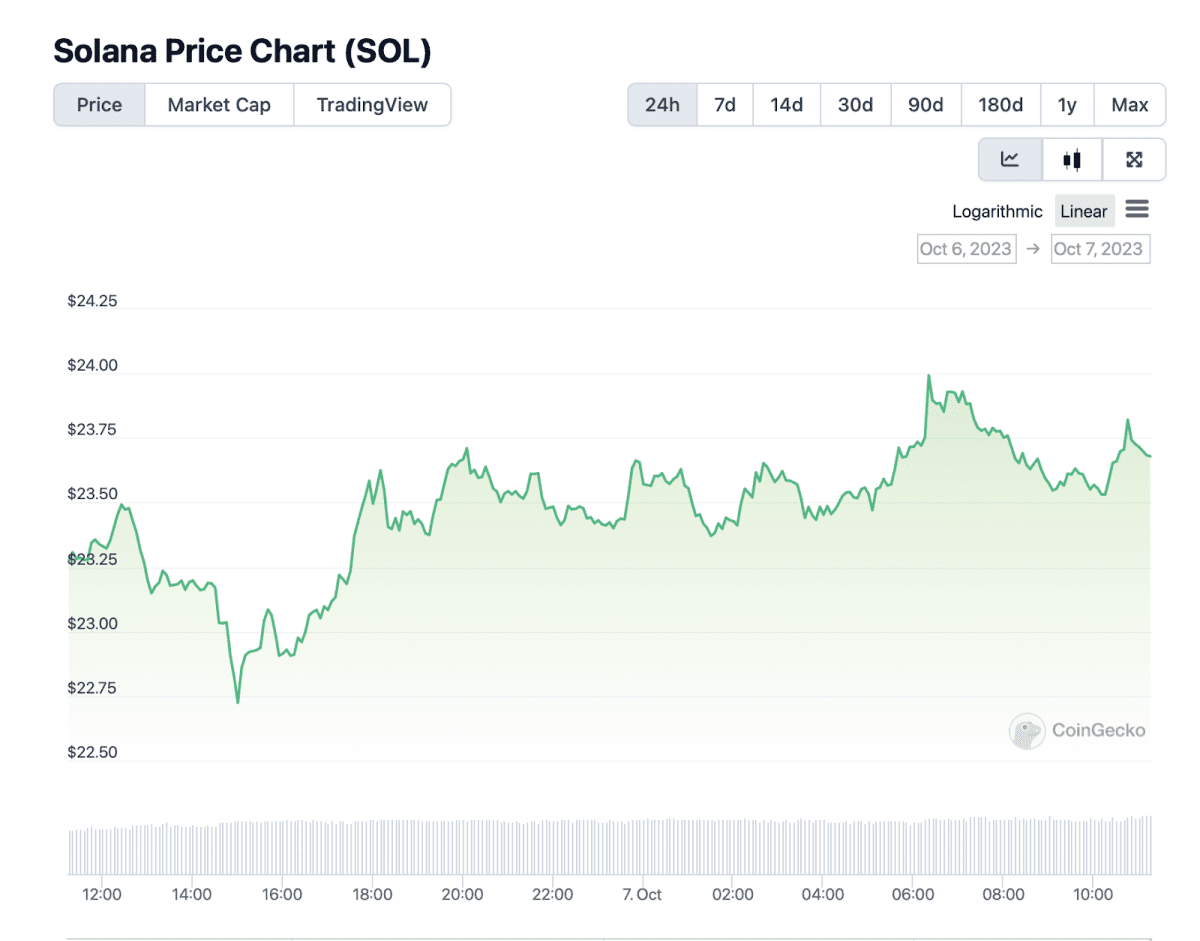This screenshot has height=941, width=1200.
Task: Open the hamburger chart options menu
Action: [x=1137, y=210]
